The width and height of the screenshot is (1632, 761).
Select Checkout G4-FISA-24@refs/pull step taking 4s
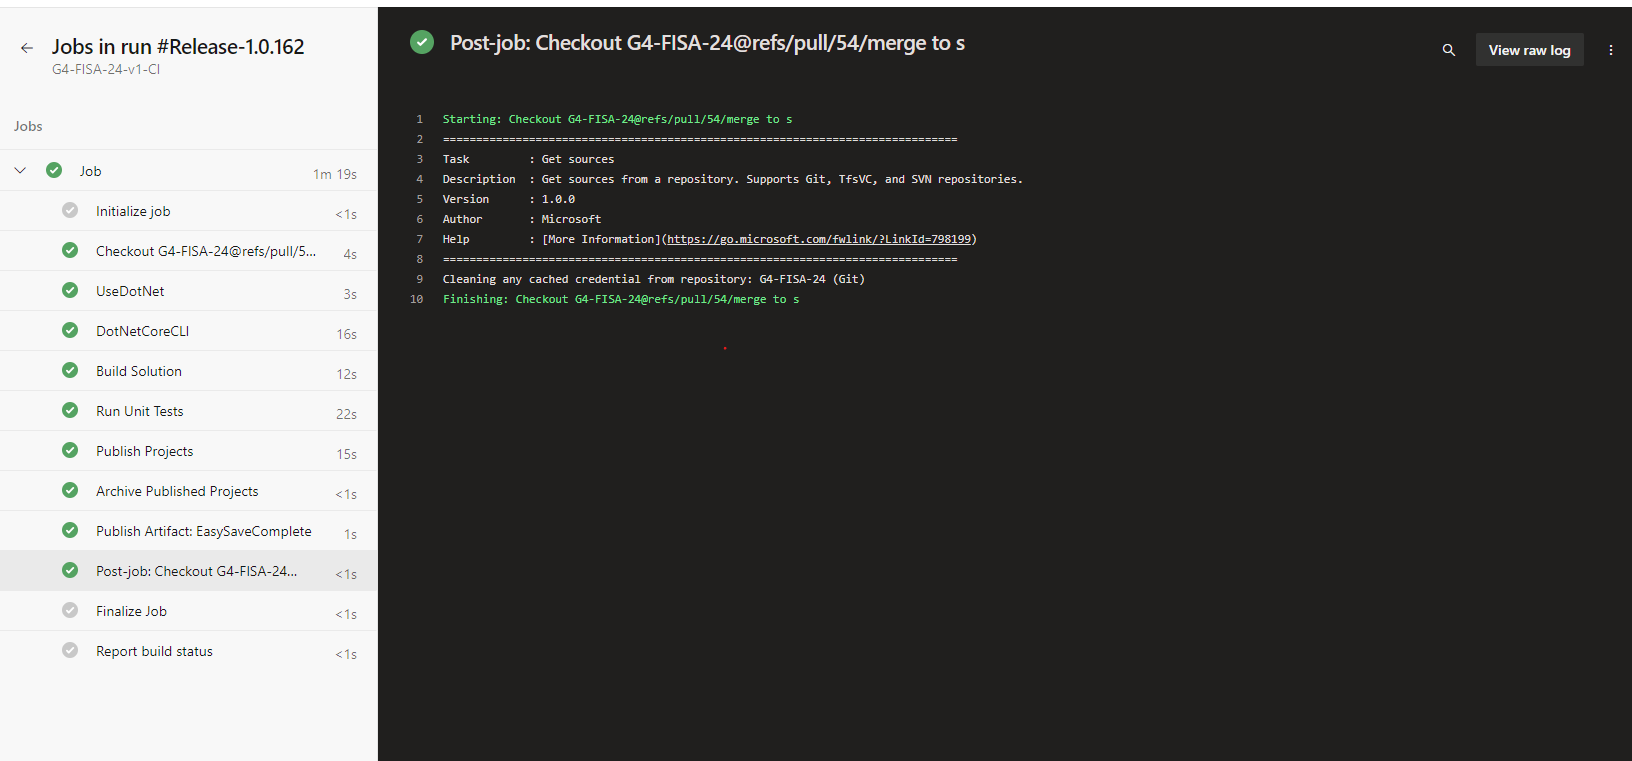(205, 251)
